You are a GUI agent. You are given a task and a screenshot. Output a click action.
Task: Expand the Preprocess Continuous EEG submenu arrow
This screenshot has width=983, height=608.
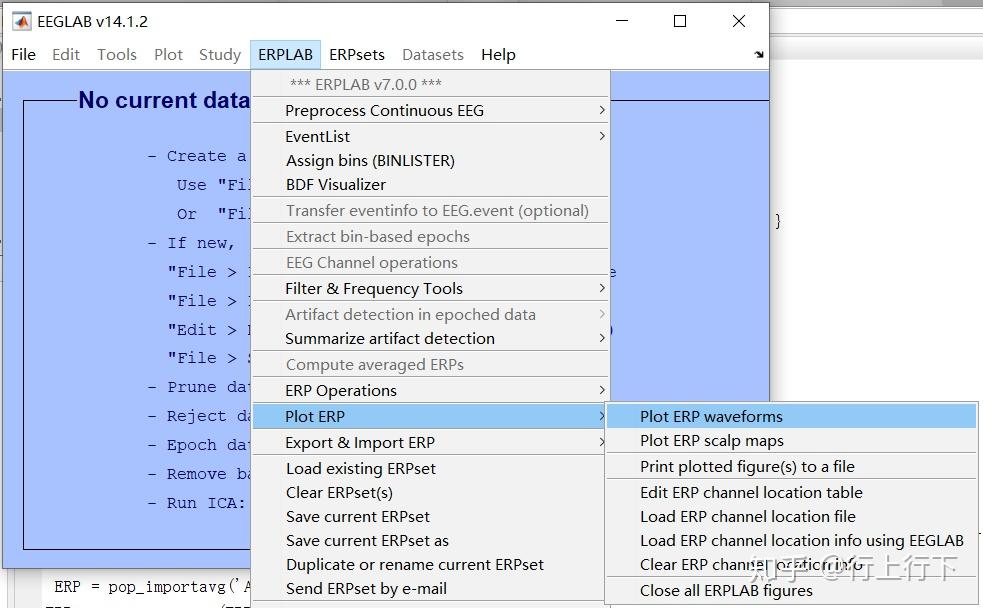[x=602, y=110]
